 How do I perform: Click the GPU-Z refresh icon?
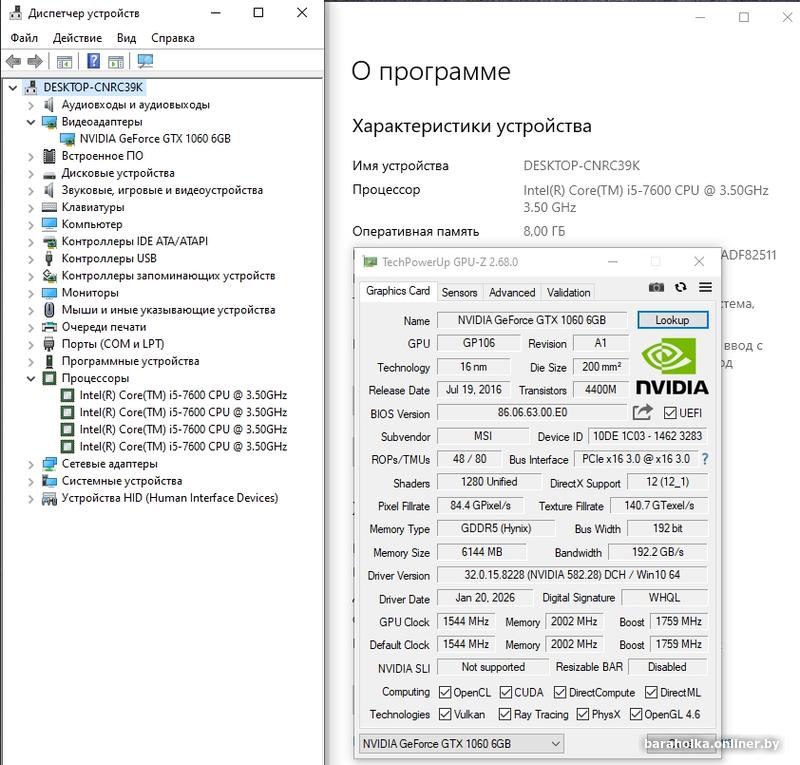[x=681, y=287]
